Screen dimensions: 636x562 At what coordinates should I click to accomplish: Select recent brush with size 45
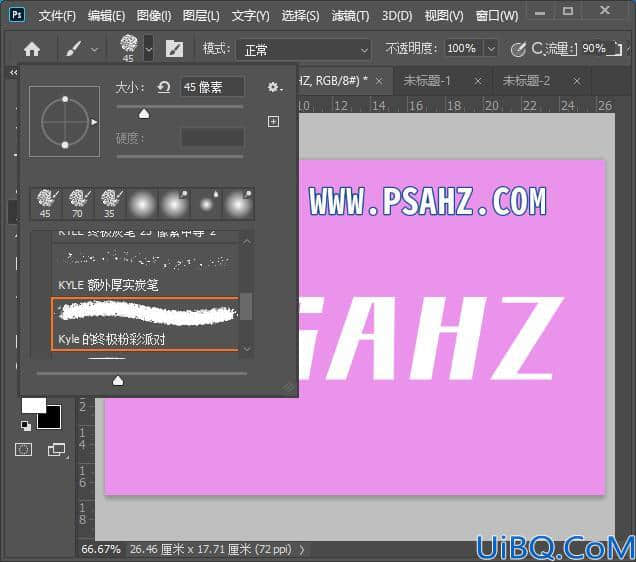[47, 204]
